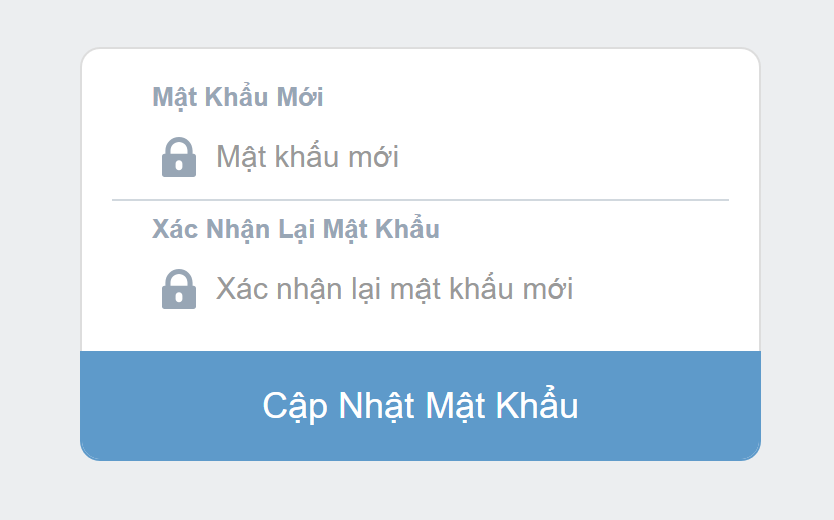Click the lock icon beside Xác nhận lại mật khẩu mới
Screen dimensions: 834x520
[179, 289]
